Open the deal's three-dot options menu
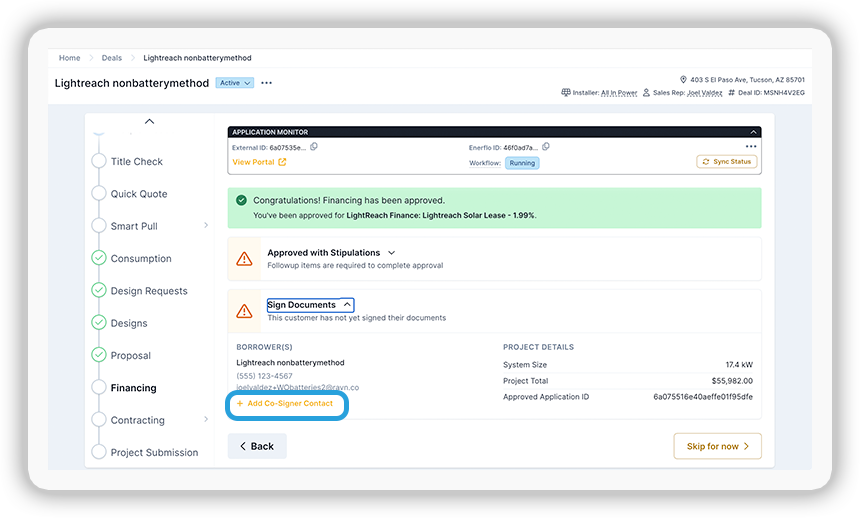The height and width of the screenshot is (518, 860). tap(267, 83)
